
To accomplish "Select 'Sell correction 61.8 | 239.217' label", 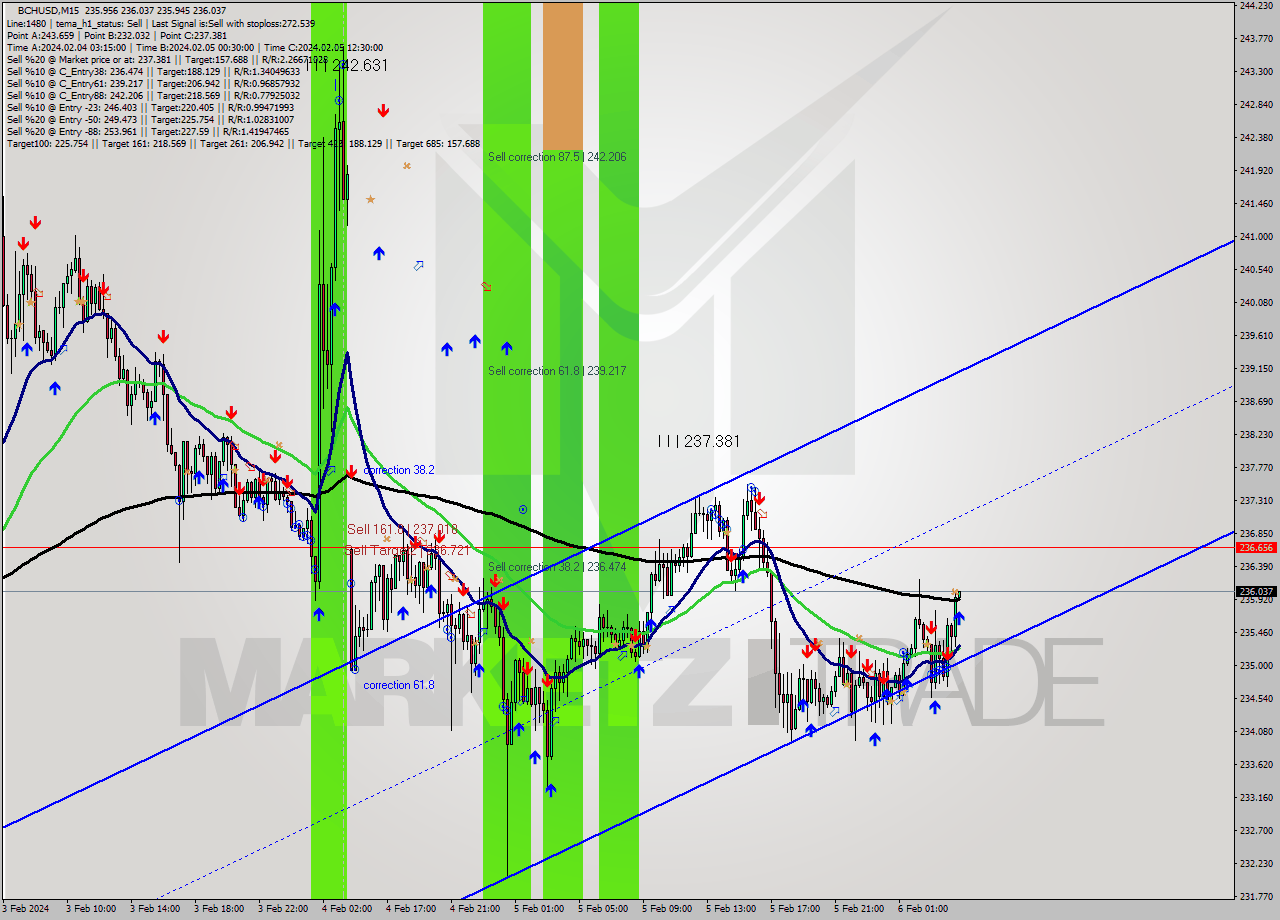I will [557, 371].
